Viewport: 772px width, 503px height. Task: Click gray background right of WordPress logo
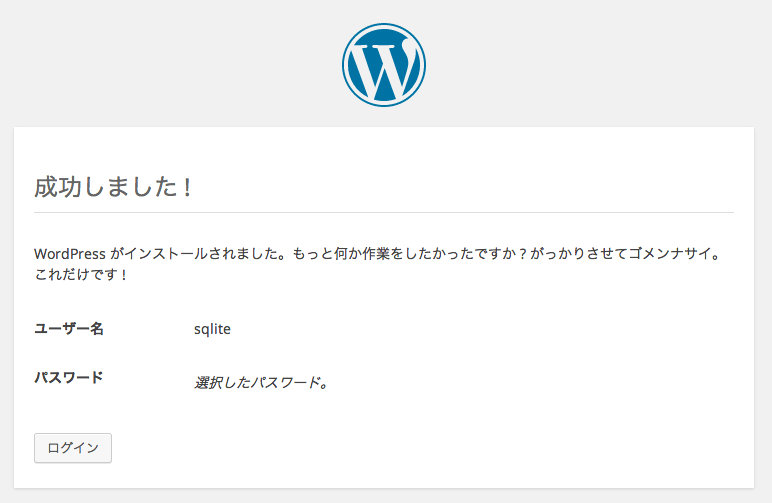tap(596, 65)
